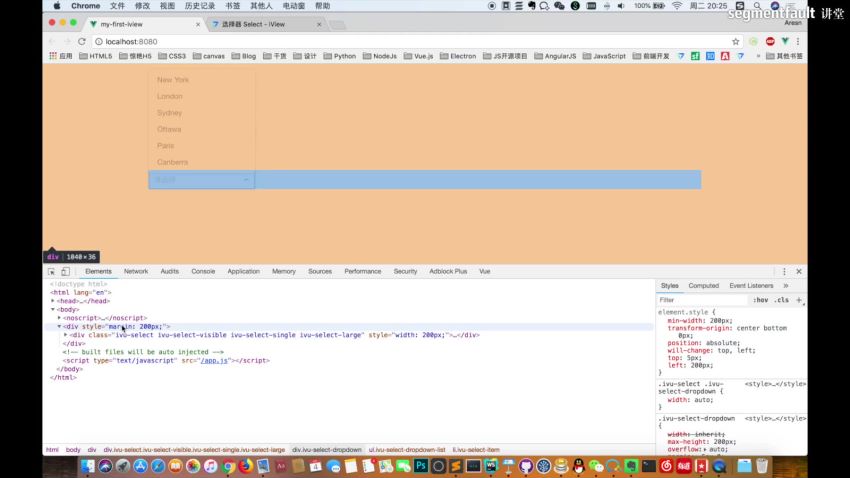Open the Vue devtools extension icon in toolbar
The height and width of the screenshot is (478, 850).
[x=785, y=41]
